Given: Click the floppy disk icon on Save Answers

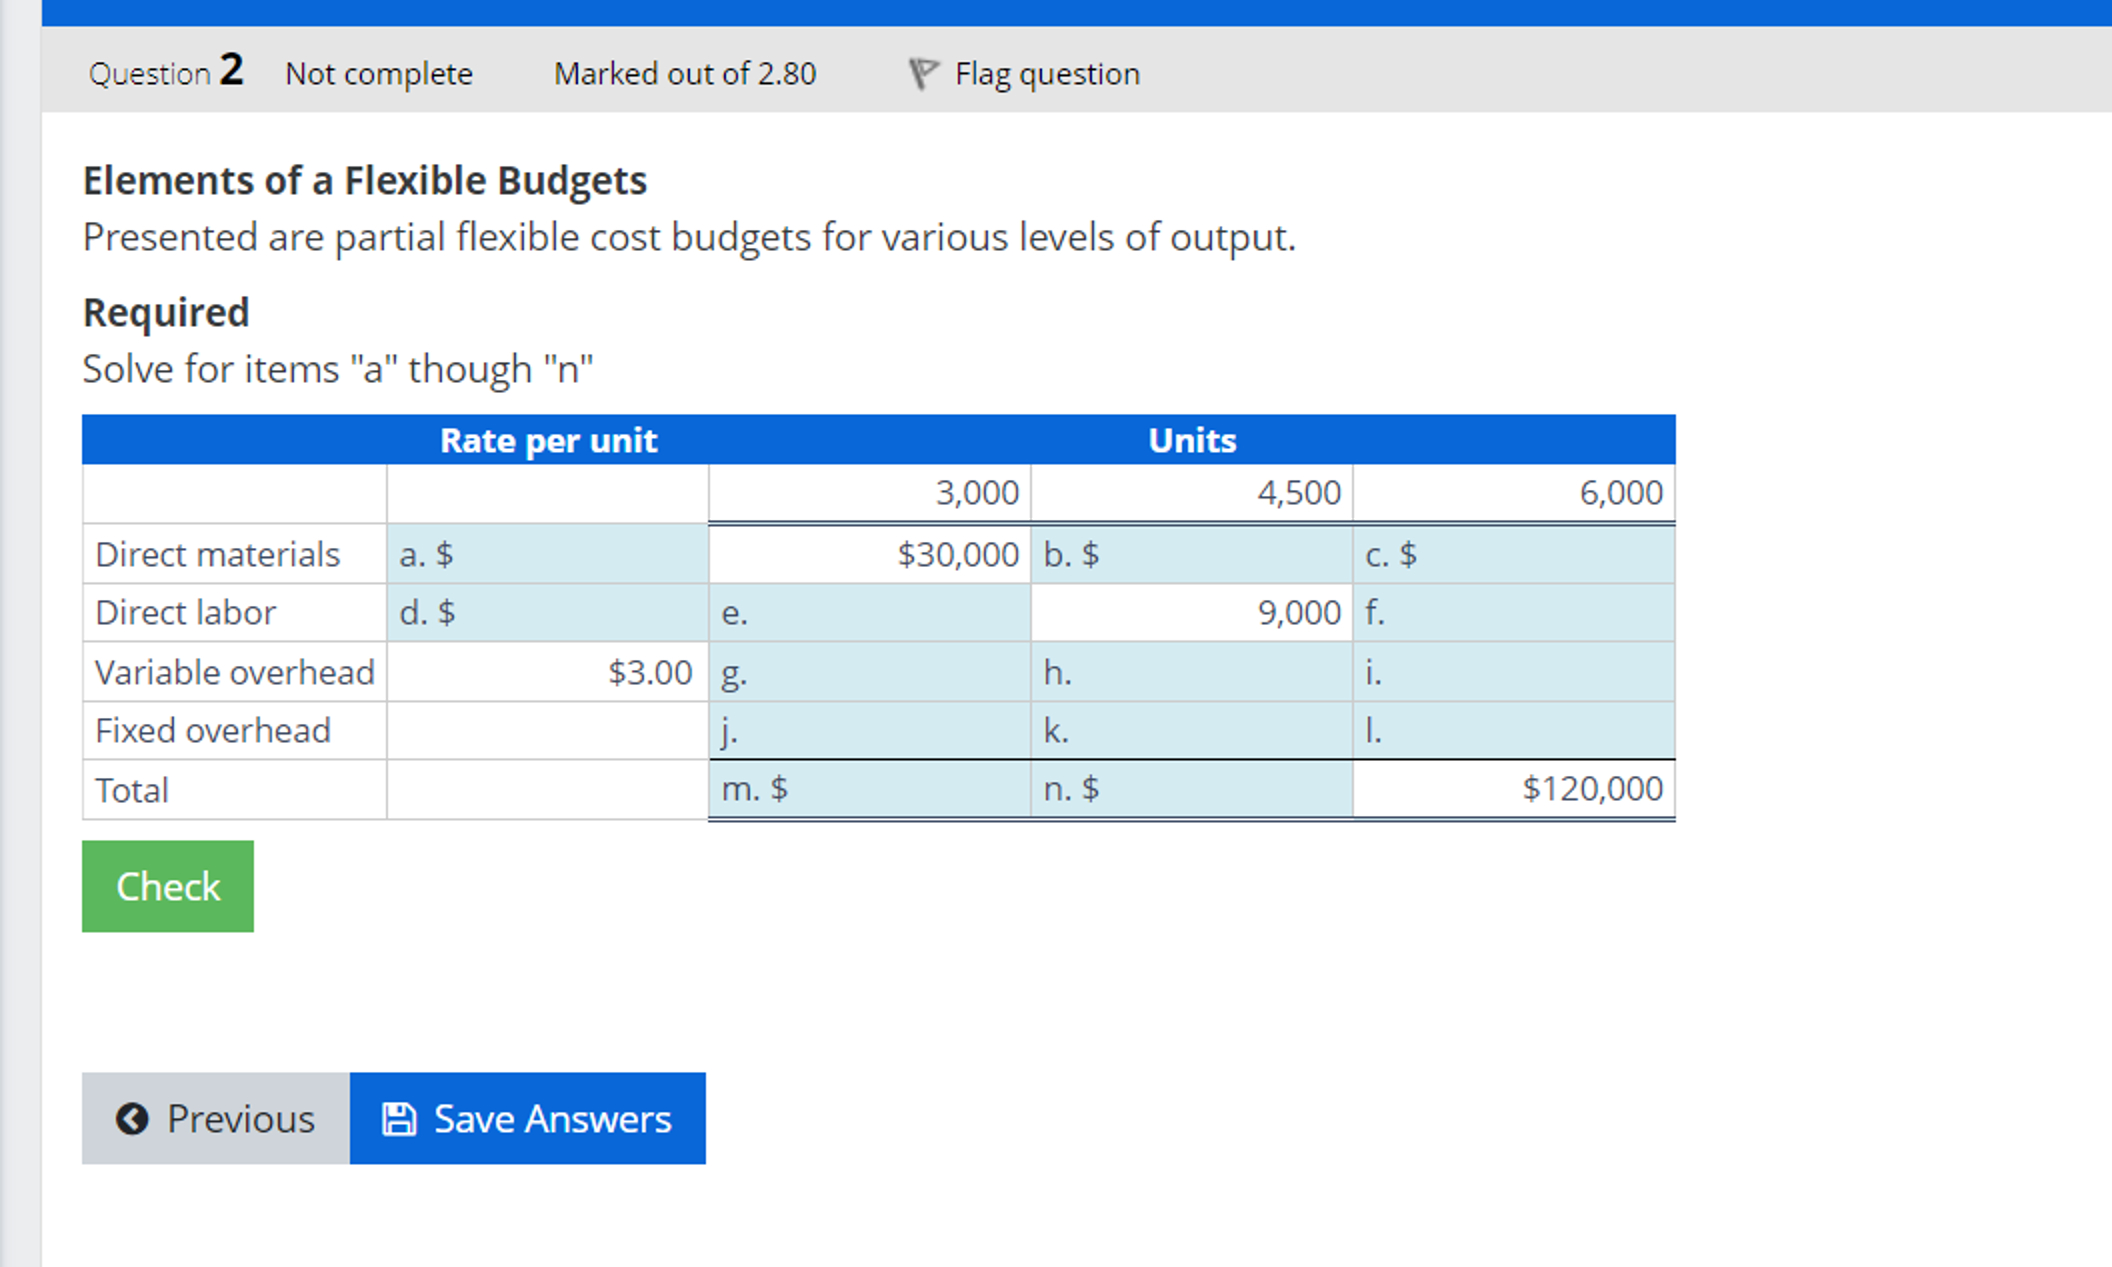Looking at the screenshot, I should (x=399, y=1119).
